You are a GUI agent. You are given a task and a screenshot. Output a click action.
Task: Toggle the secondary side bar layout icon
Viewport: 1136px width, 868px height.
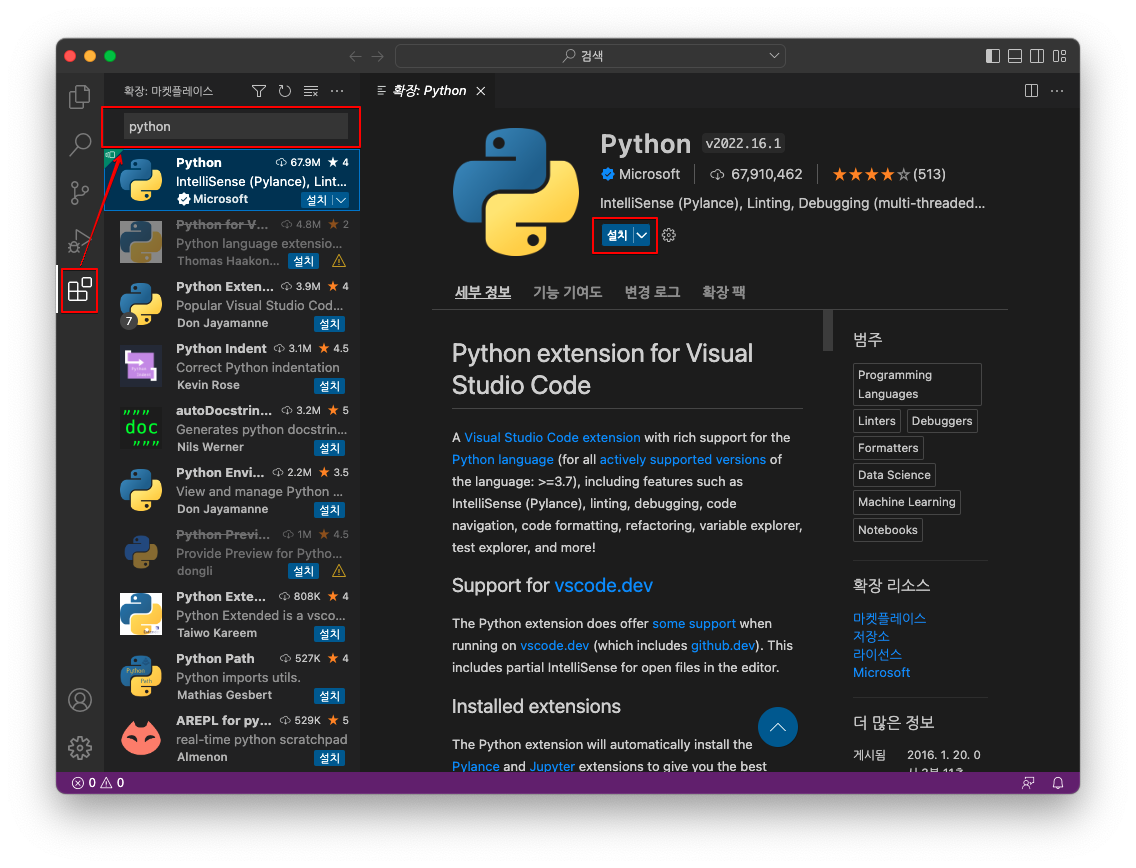click(x=1037, y=56)
